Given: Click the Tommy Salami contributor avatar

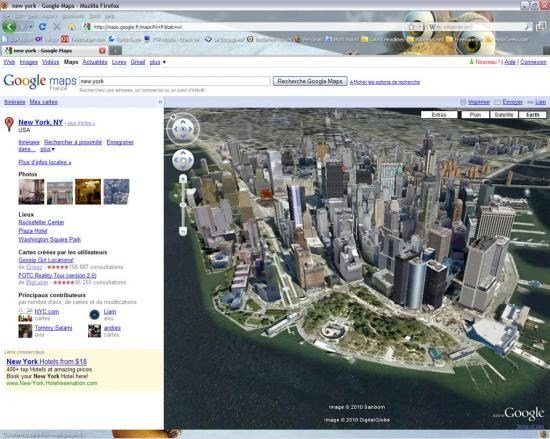Looking at the screenshot, I should [25, 331].
